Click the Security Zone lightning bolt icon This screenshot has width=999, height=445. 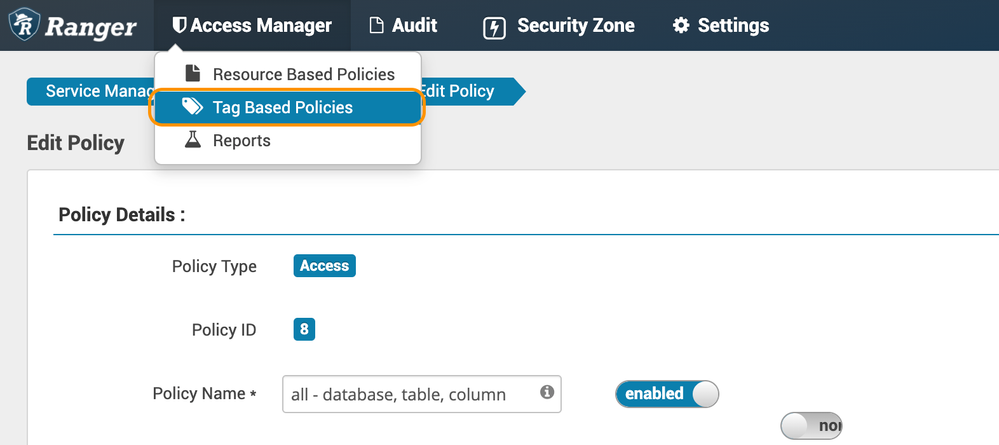point(494,27)
